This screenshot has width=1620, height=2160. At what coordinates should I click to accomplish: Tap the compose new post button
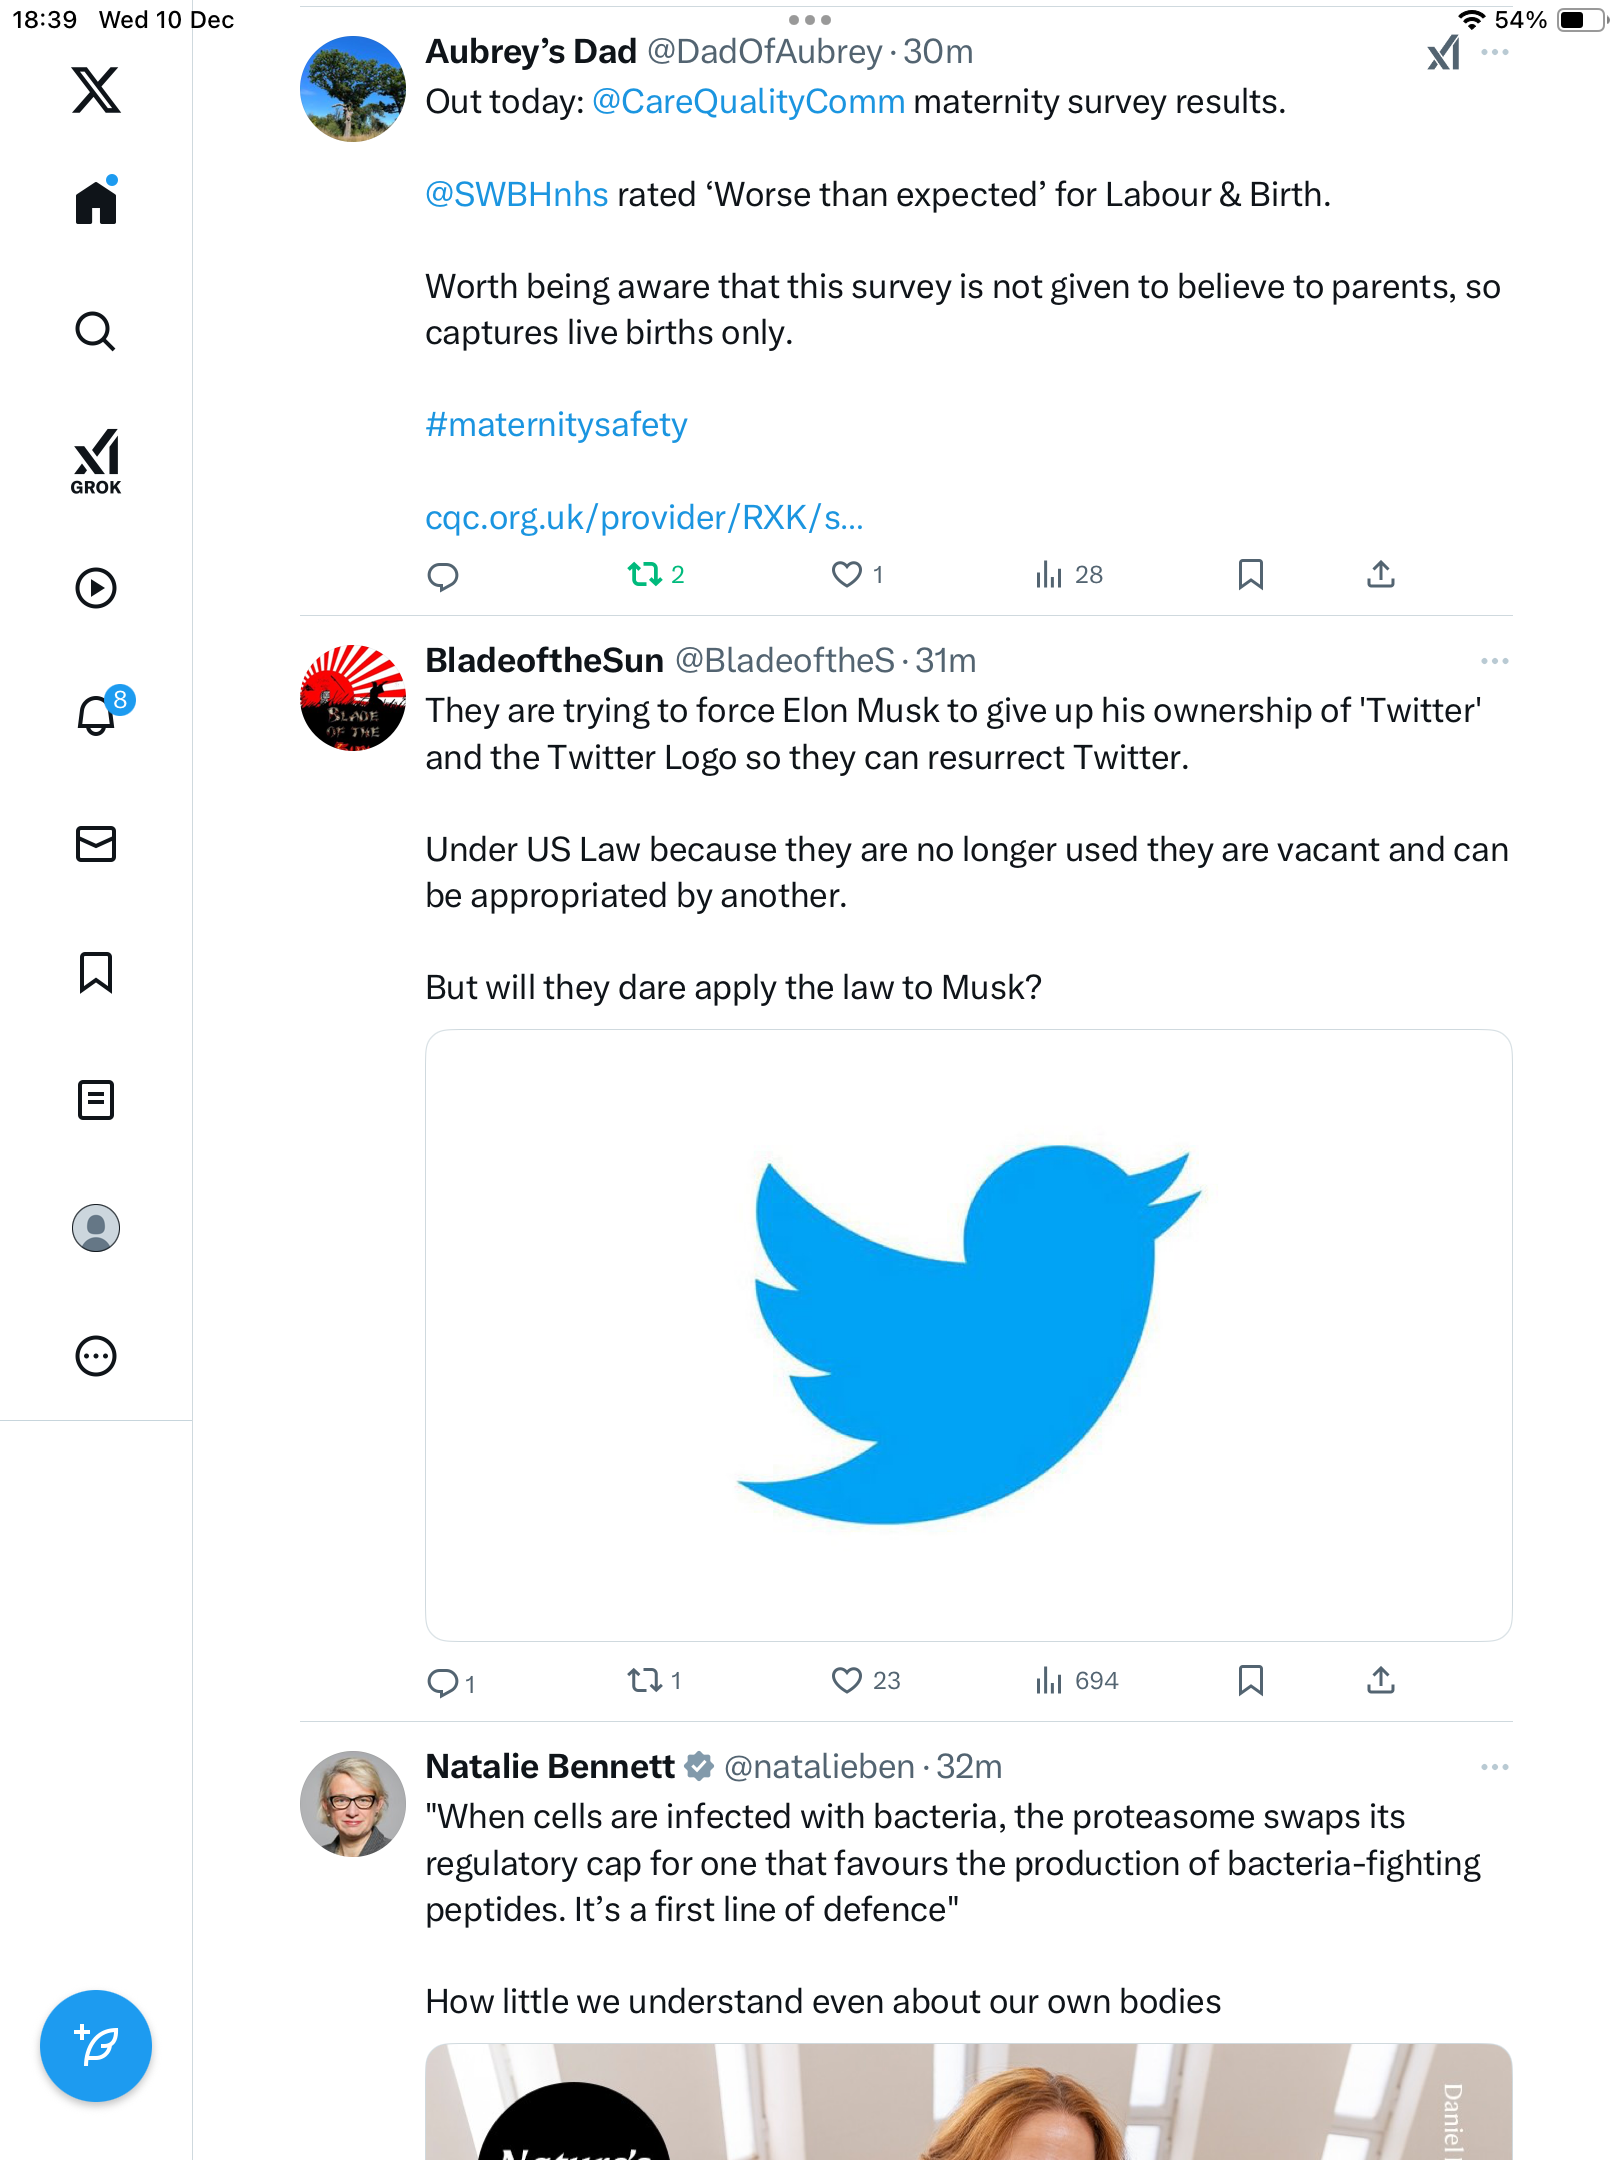click(96, 2045)
